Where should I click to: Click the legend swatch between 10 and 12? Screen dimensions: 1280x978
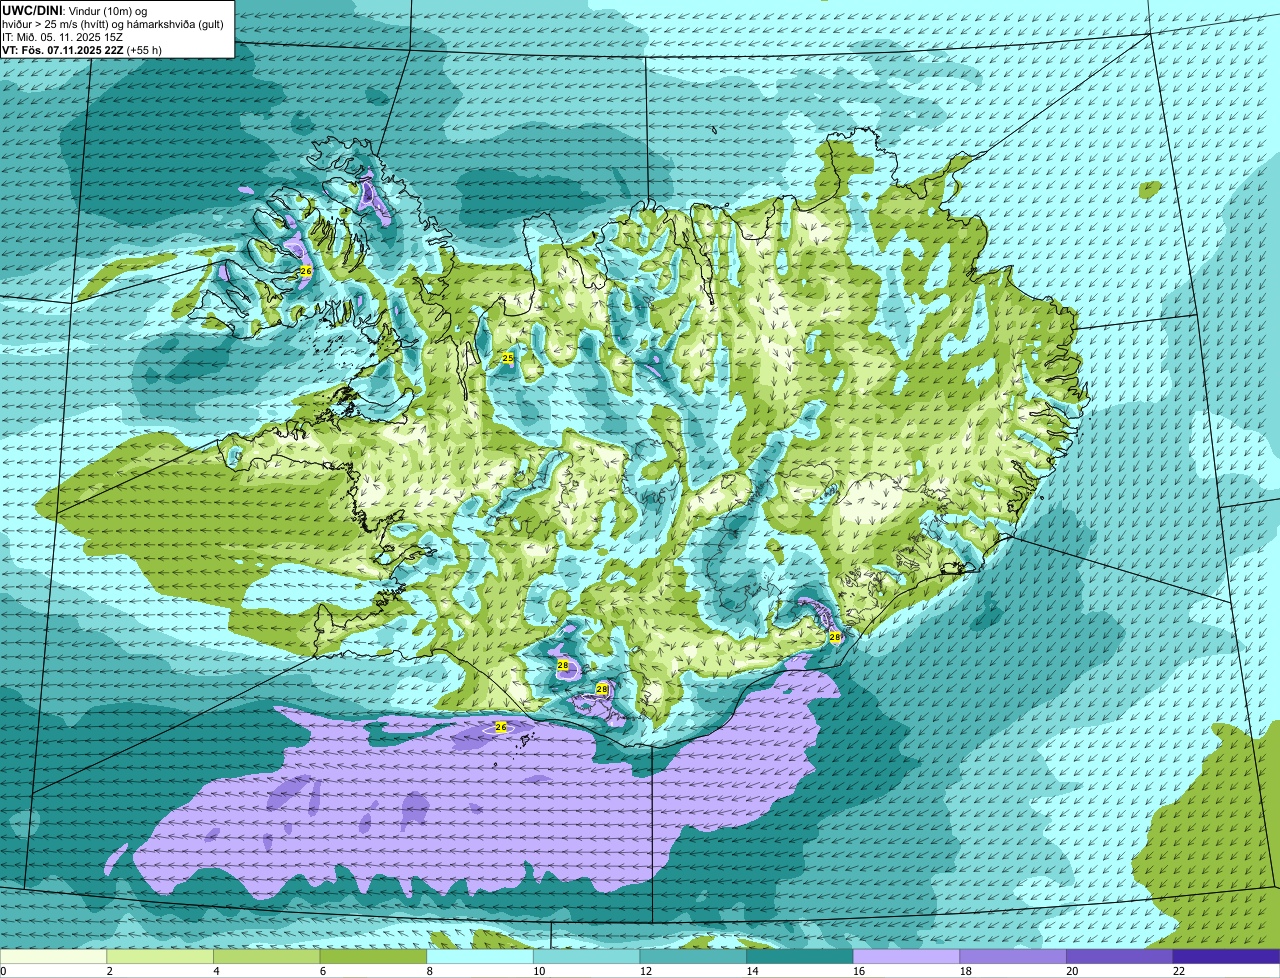point(586,957)
